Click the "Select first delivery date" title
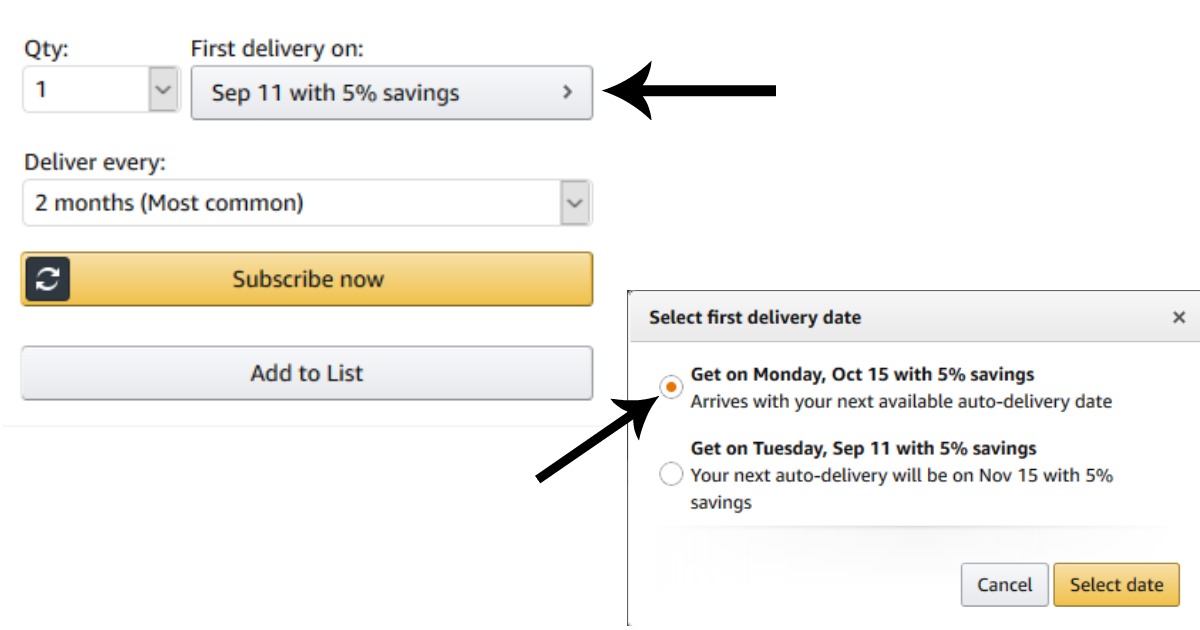Screen dimensions: 1200x630 point(755,317)
